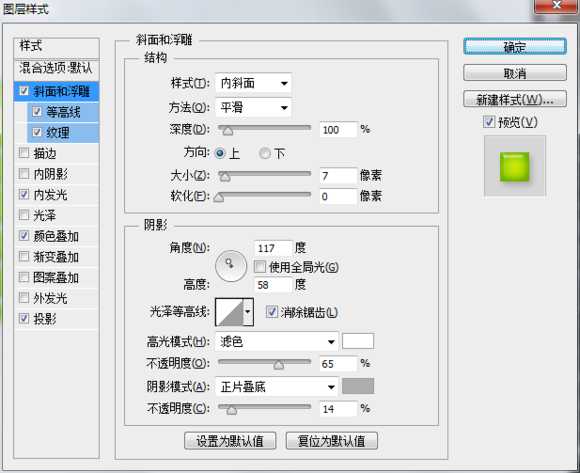Screen dimensions: 580x473
Task: Click shadow 不透明度(C) slider handle
Action: click(x=232, y=410)
